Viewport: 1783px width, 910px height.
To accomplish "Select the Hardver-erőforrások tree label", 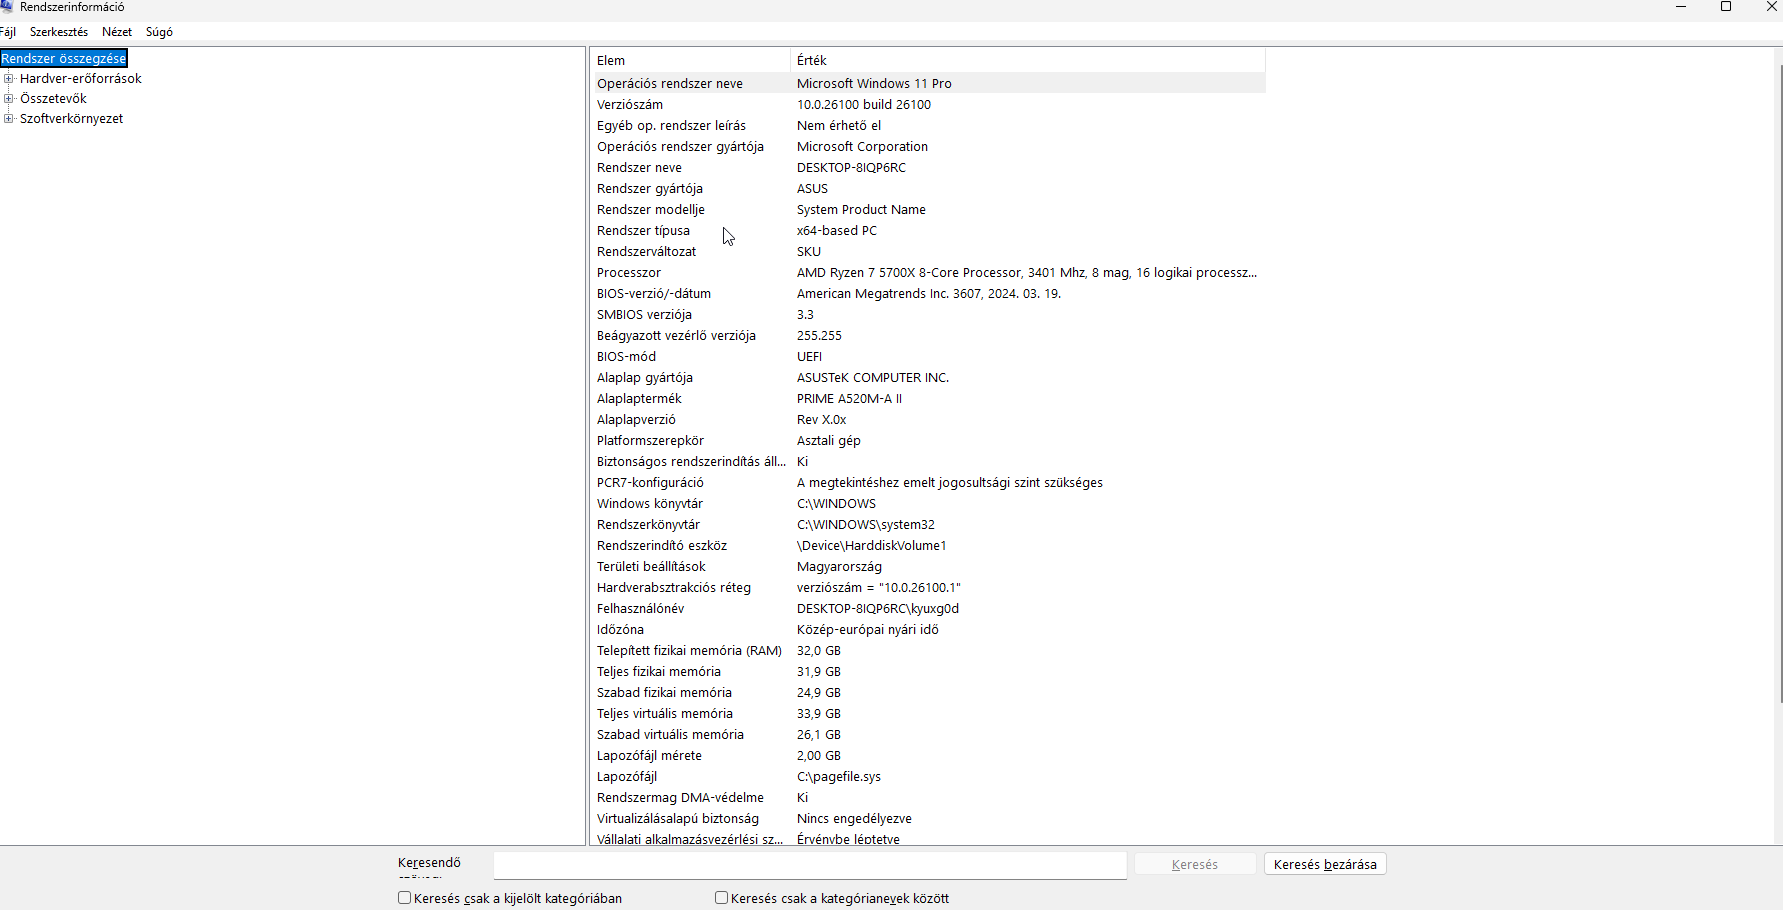I will tap(81, 79).
